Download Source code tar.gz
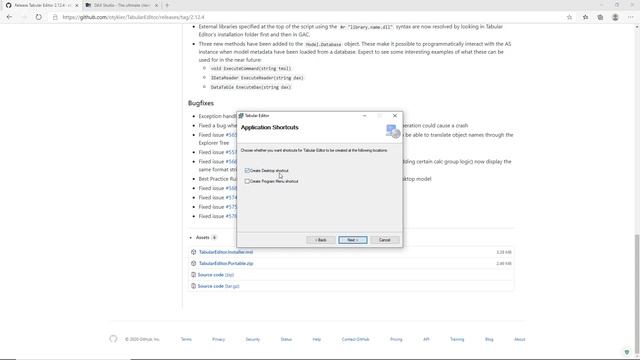 click(x=218, y=287)
